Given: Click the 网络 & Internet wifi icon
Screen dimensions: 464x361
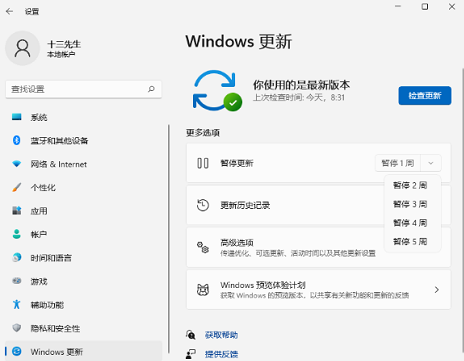Looking at the screenshot, I should pos(17,164).
